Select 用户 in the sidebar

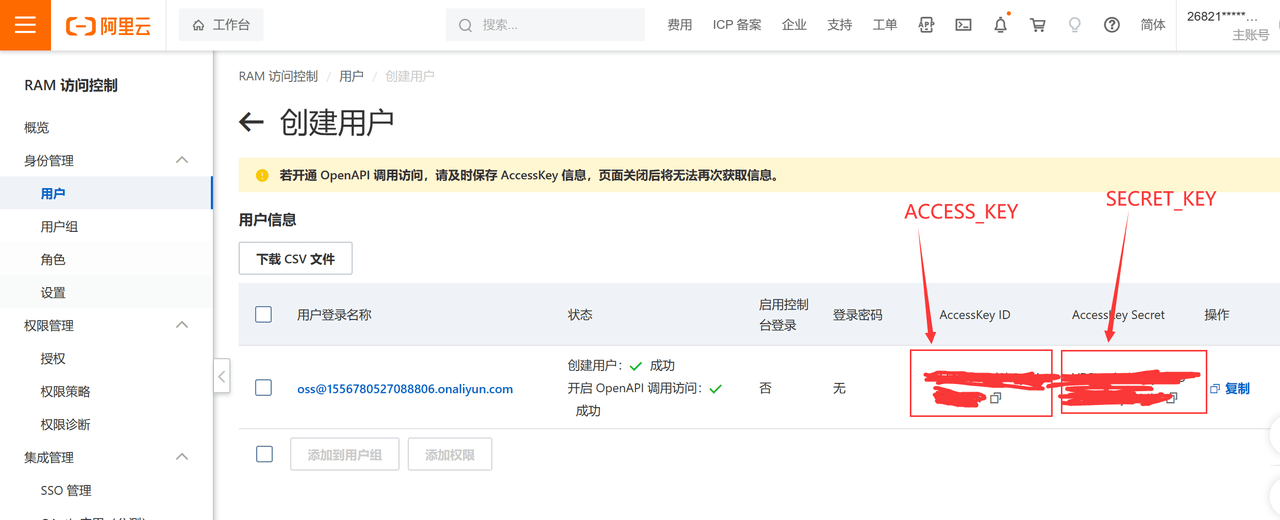[106, 193]
